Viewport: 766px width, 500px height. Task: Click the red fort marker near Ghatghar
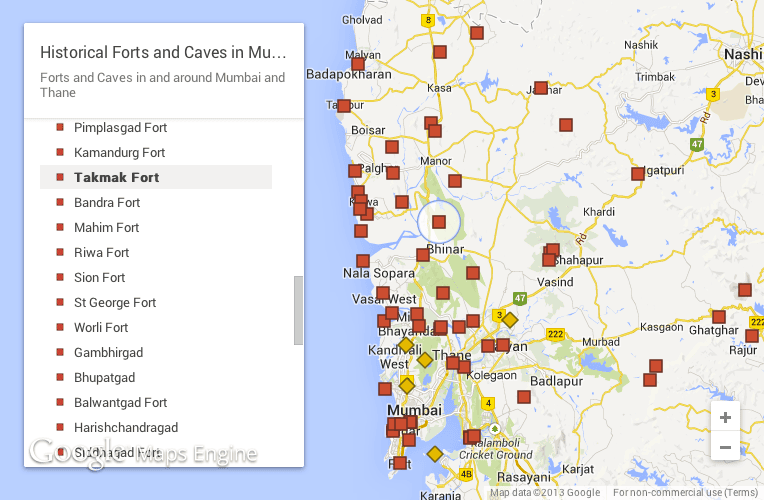click(x=718, y=317)
